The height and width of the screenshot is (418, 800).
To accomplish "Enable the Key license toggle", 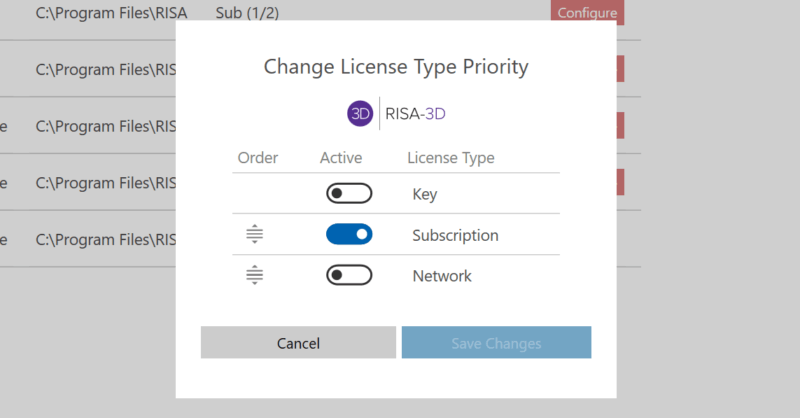I will click(349, 194).
